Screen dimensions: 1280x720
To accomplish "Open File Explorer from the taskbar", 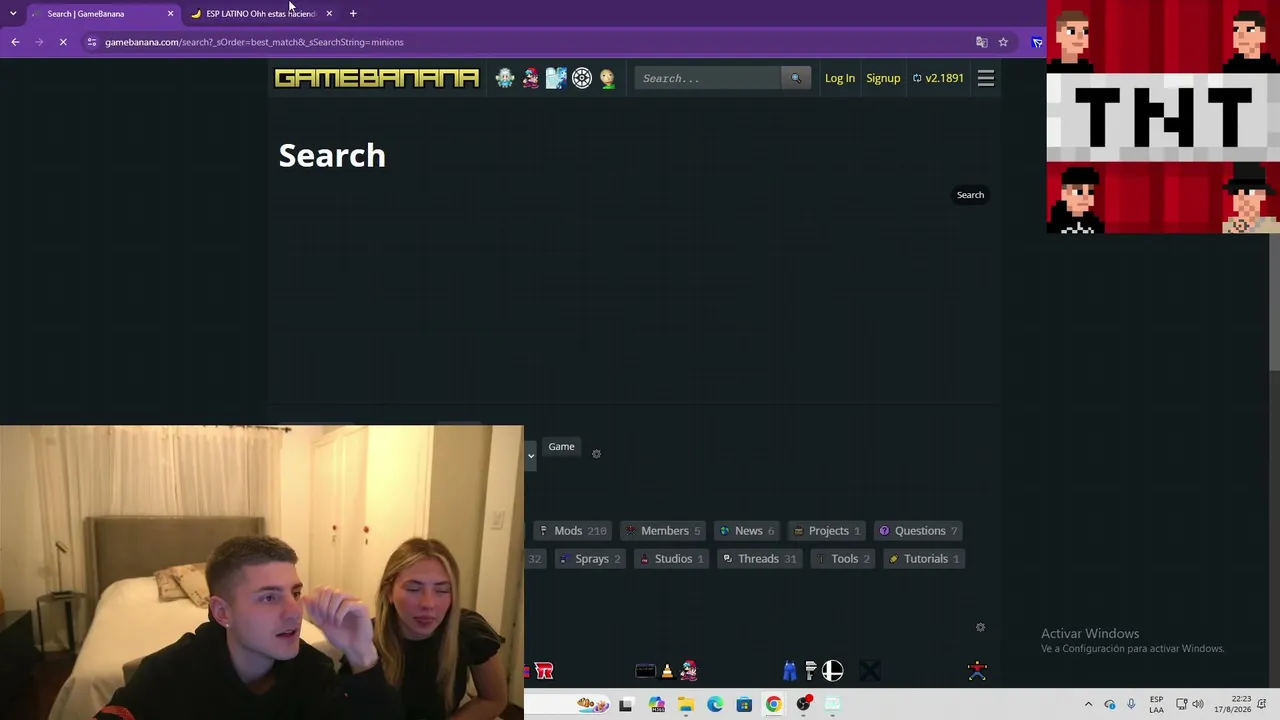I will tap(686, 705).
